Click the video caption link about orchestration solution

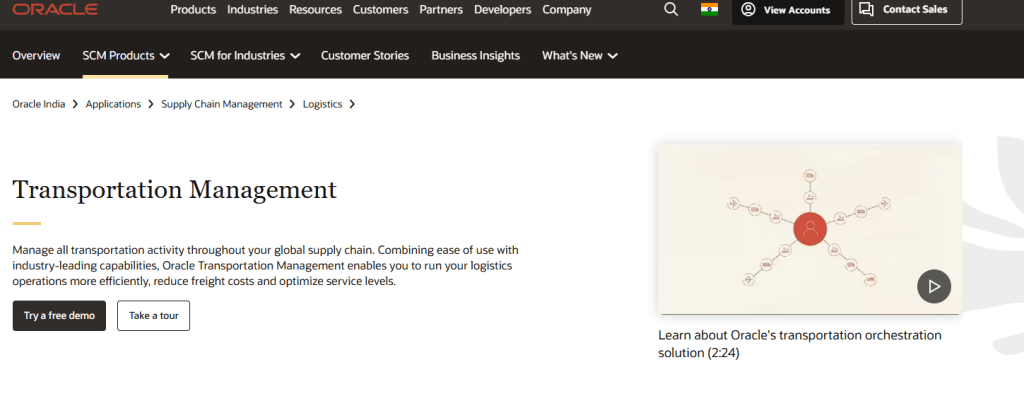click(800, 344)
